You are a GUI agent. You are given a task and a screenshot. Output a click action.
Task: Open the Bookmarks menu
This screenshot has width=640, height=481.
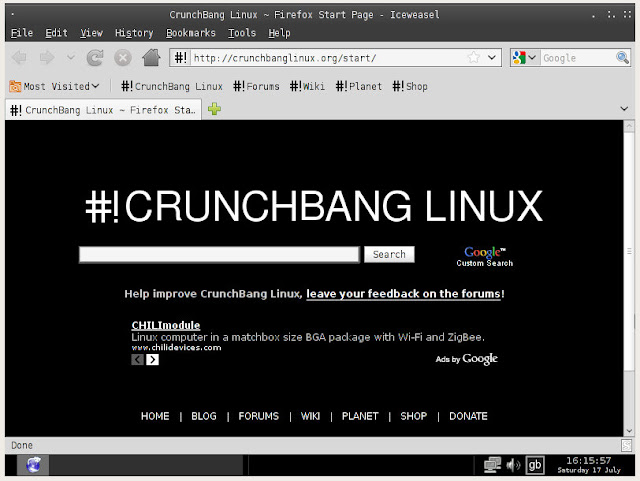[191, 33]
